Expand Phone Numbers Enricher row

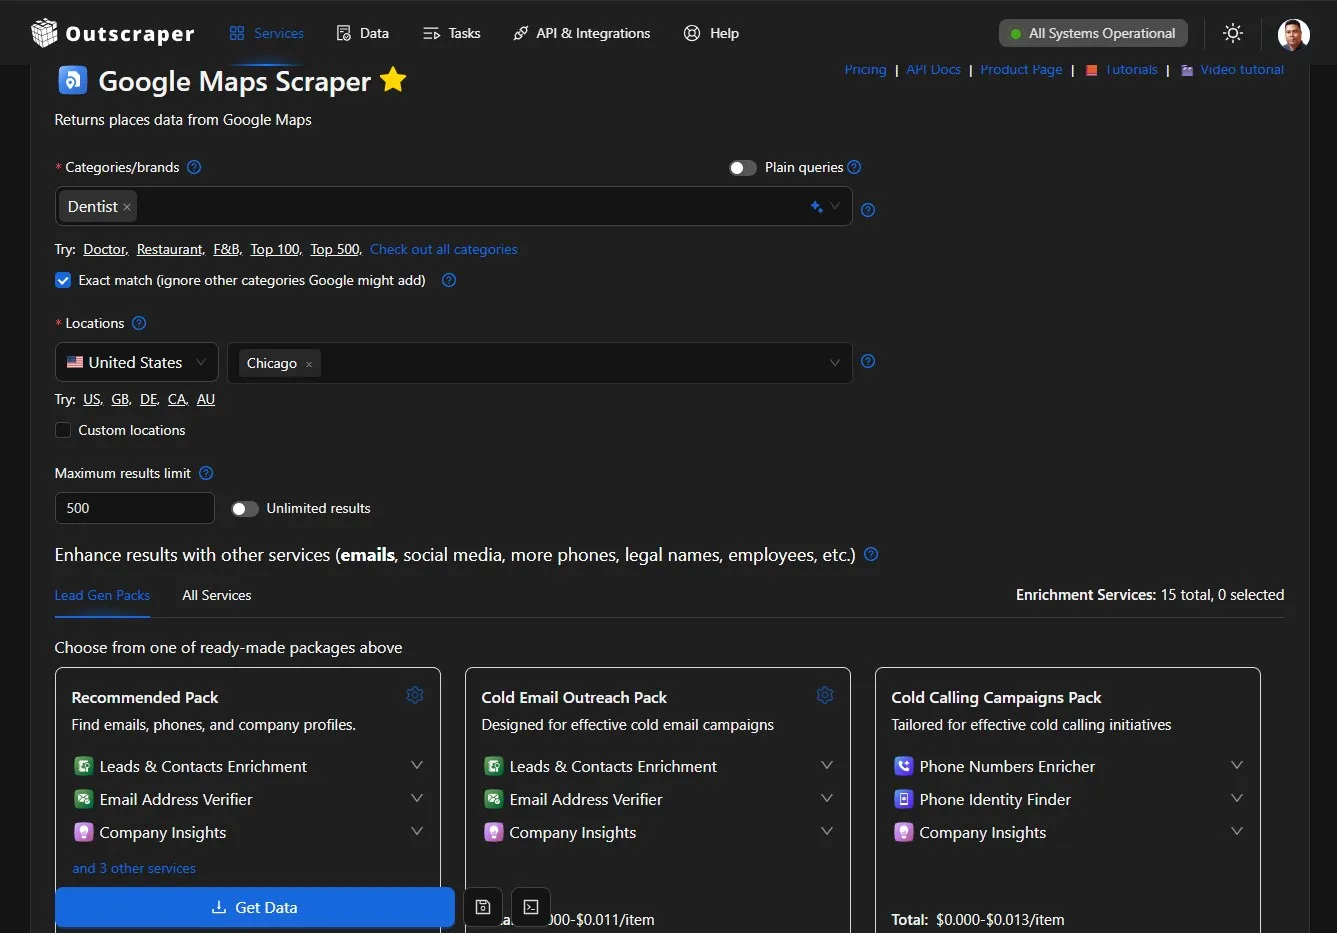point(1237,766)
